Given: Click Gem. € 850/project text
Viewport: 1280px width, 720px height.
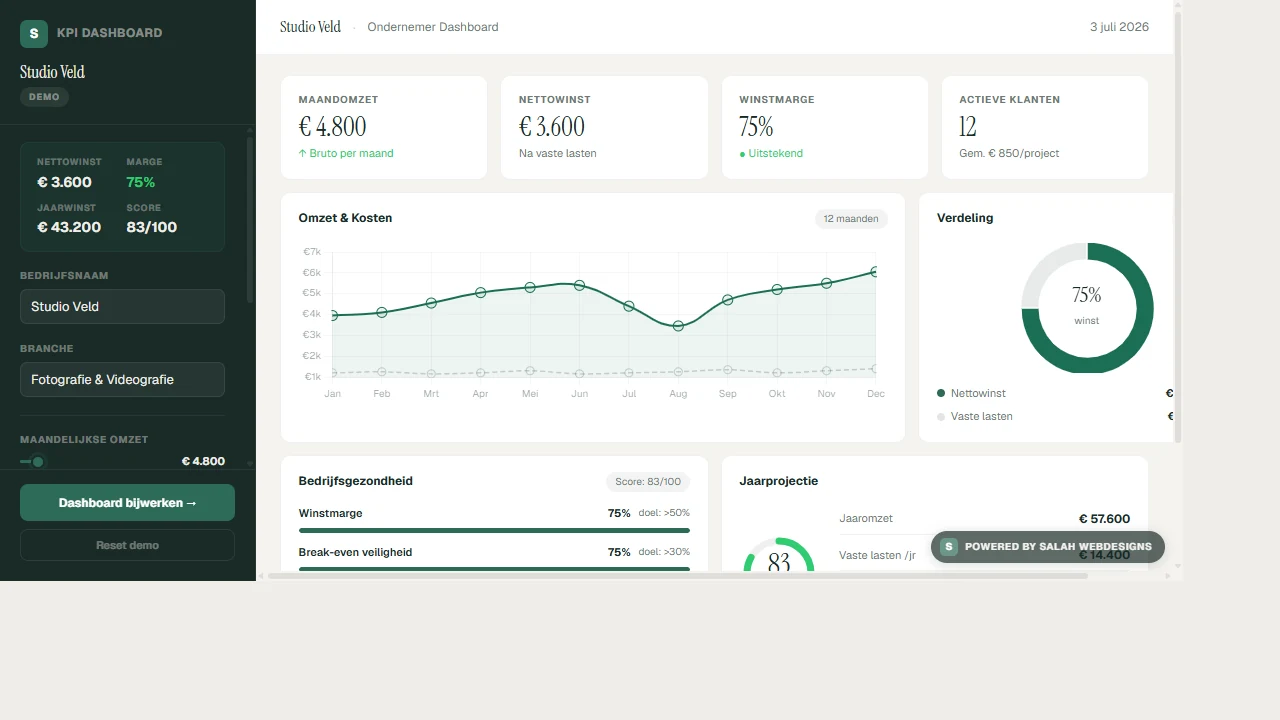Looking at the screenshot, I should 1009,153.
